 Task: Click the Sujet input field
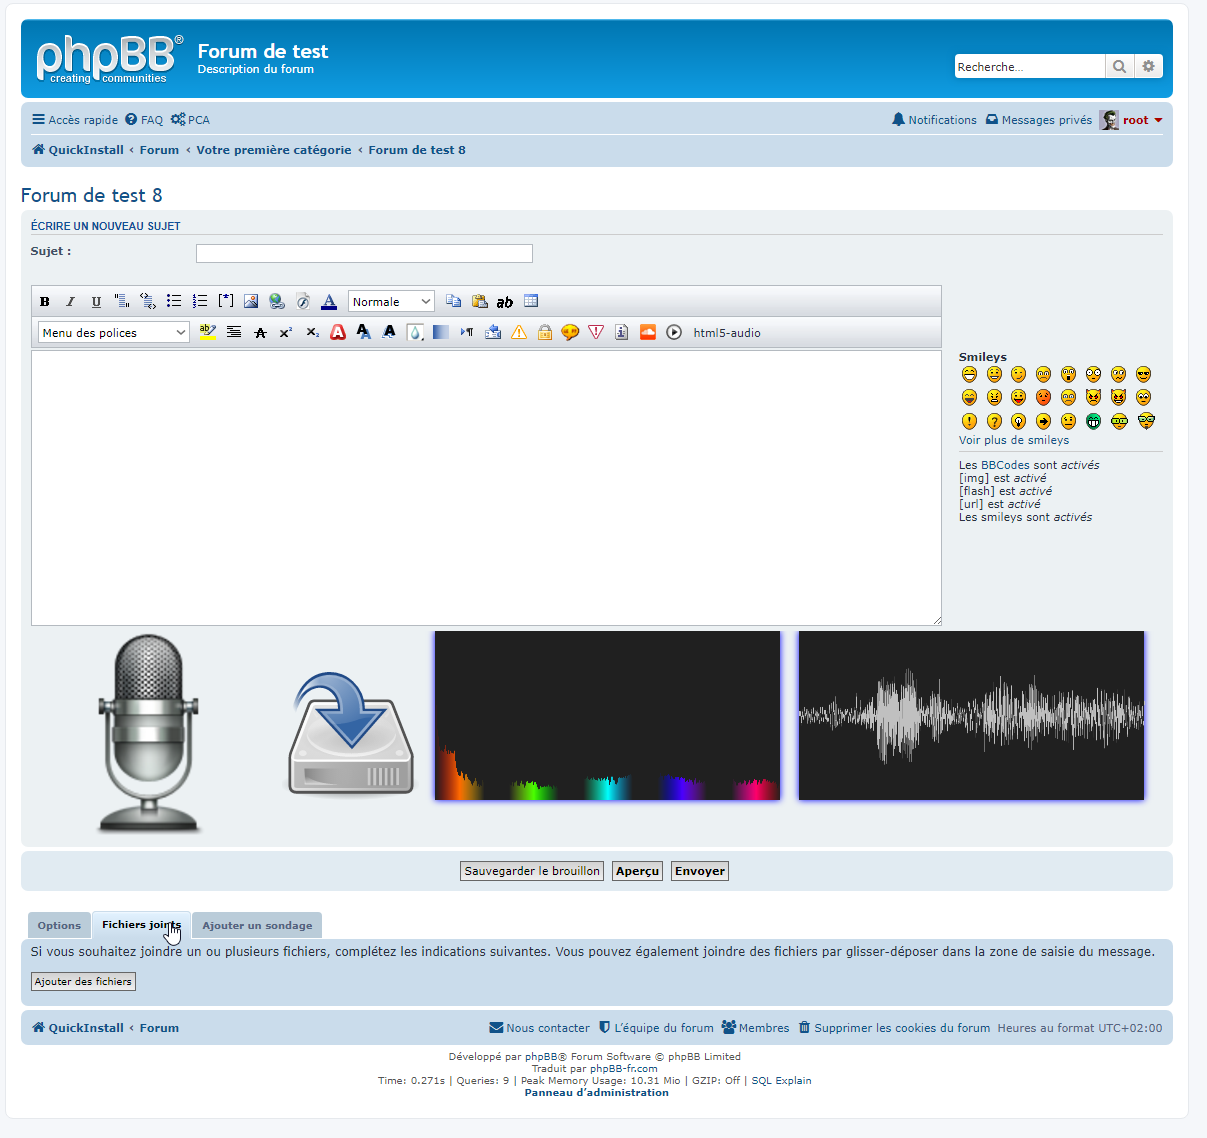click(364, 254)
